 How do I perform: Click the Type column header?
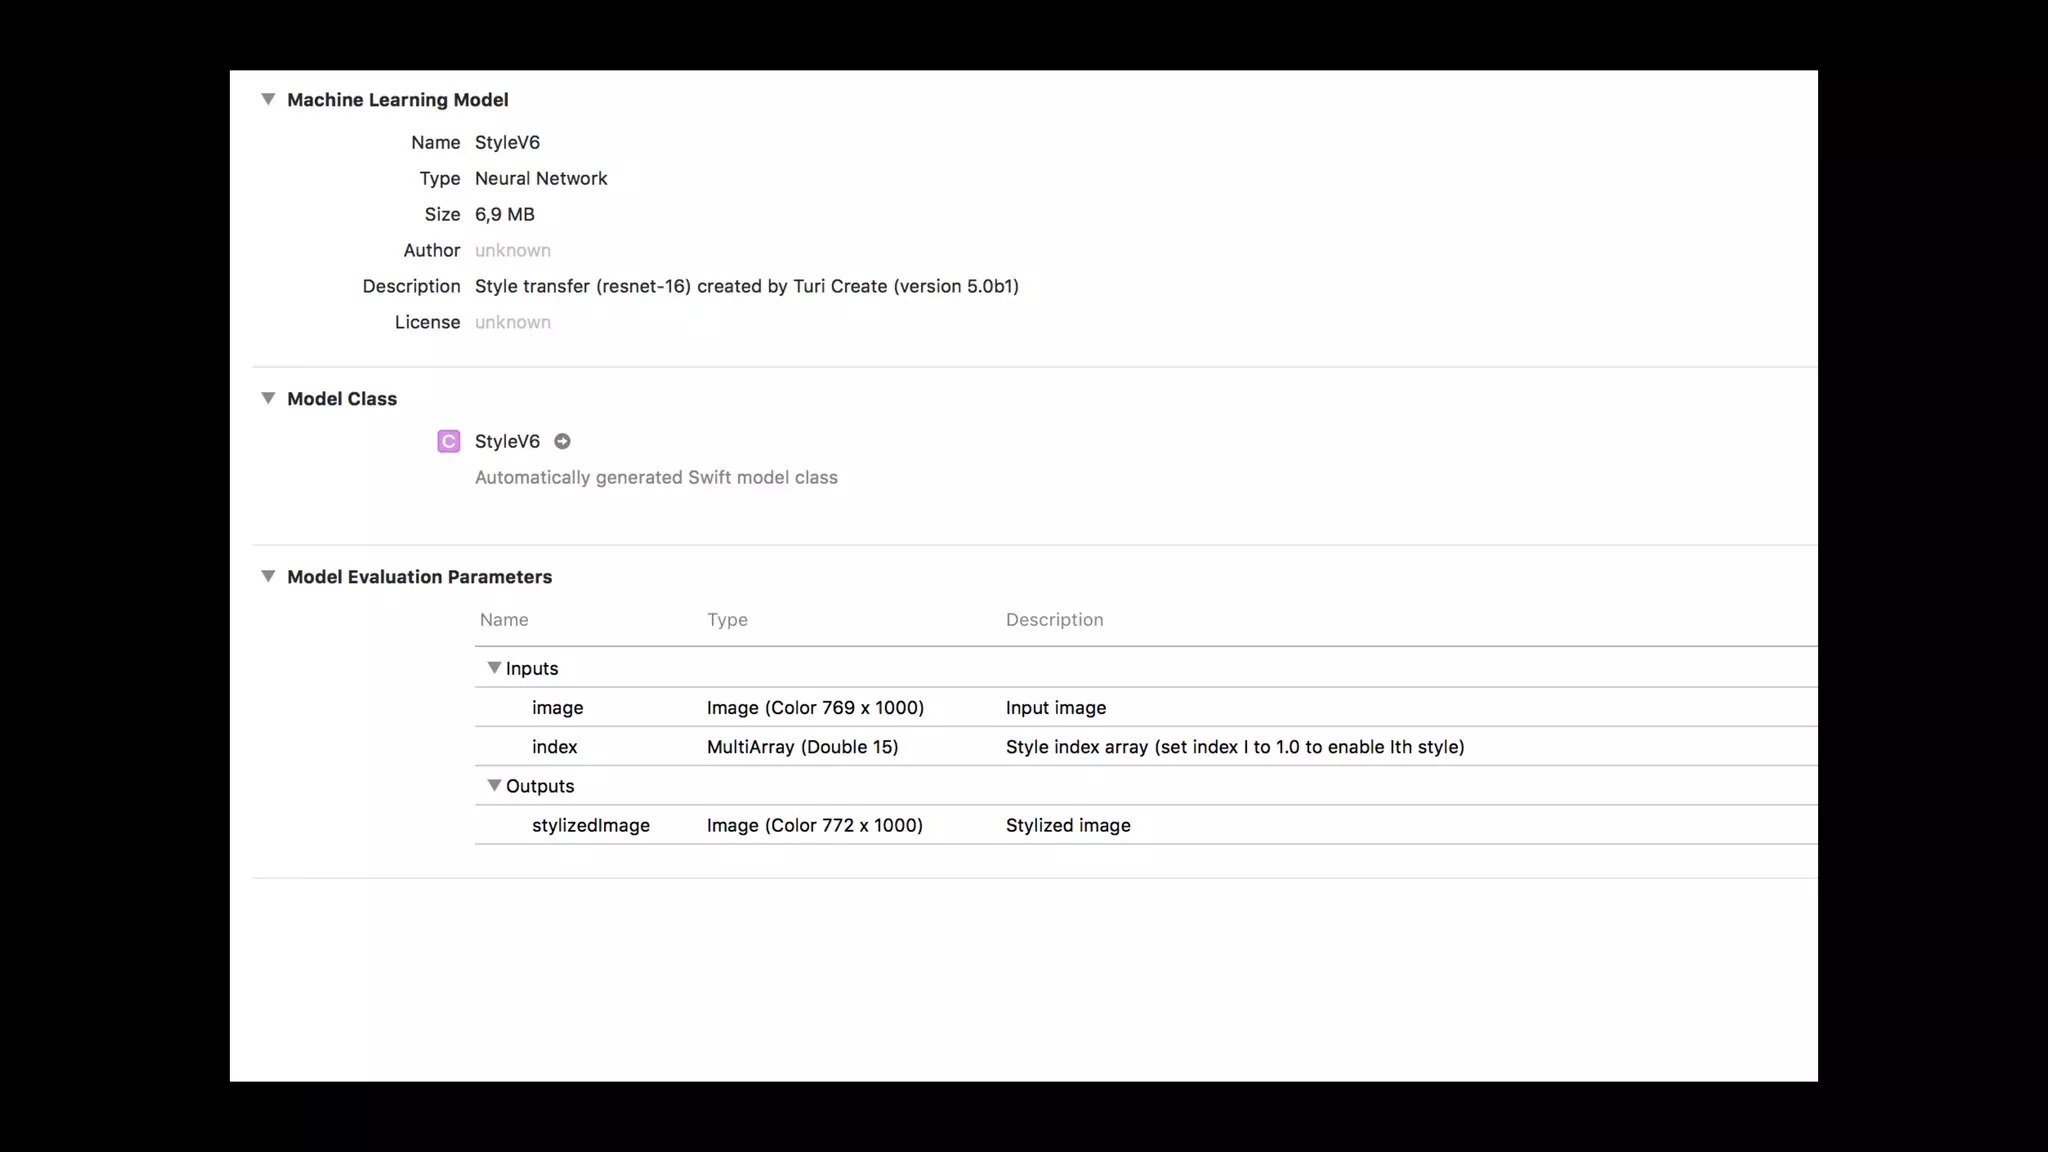(x=727, y=620)
